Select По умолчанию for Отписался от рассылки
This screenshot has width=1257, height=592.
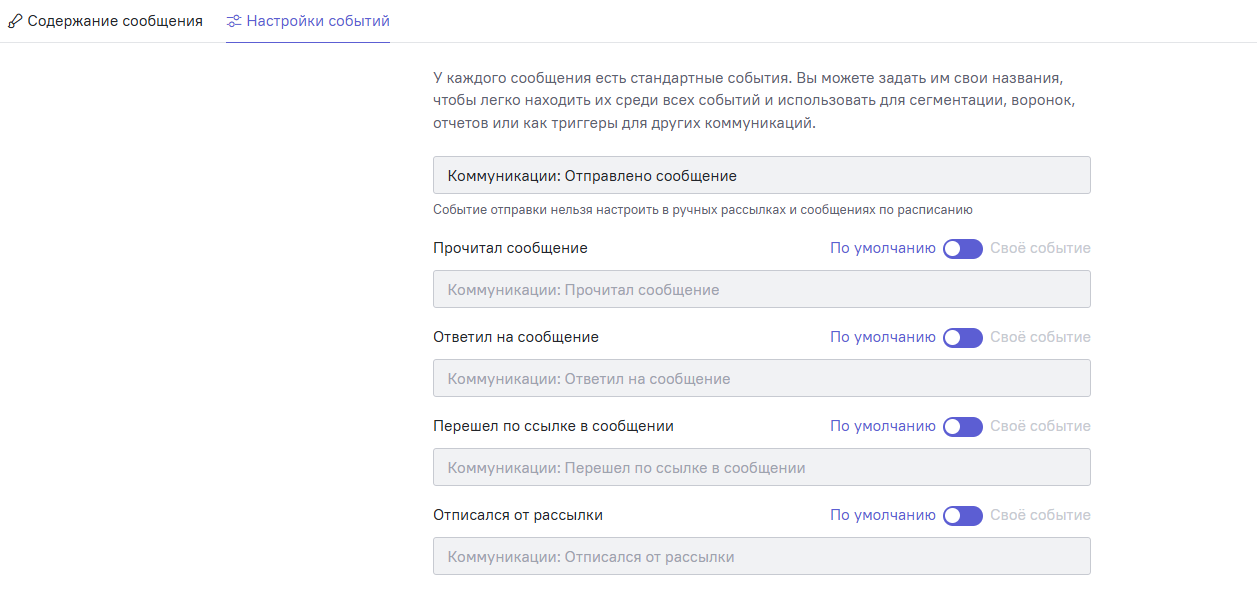point(883,516)
